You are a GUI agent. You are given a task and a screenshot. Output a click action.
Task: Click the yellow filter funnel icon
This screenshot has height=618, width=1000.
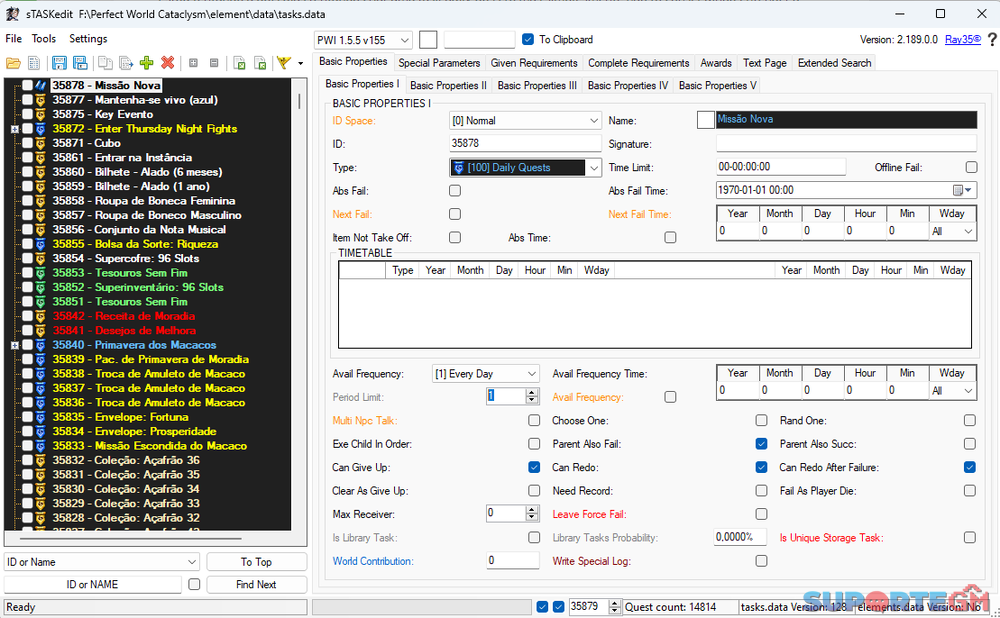click(x=283, y=63)
